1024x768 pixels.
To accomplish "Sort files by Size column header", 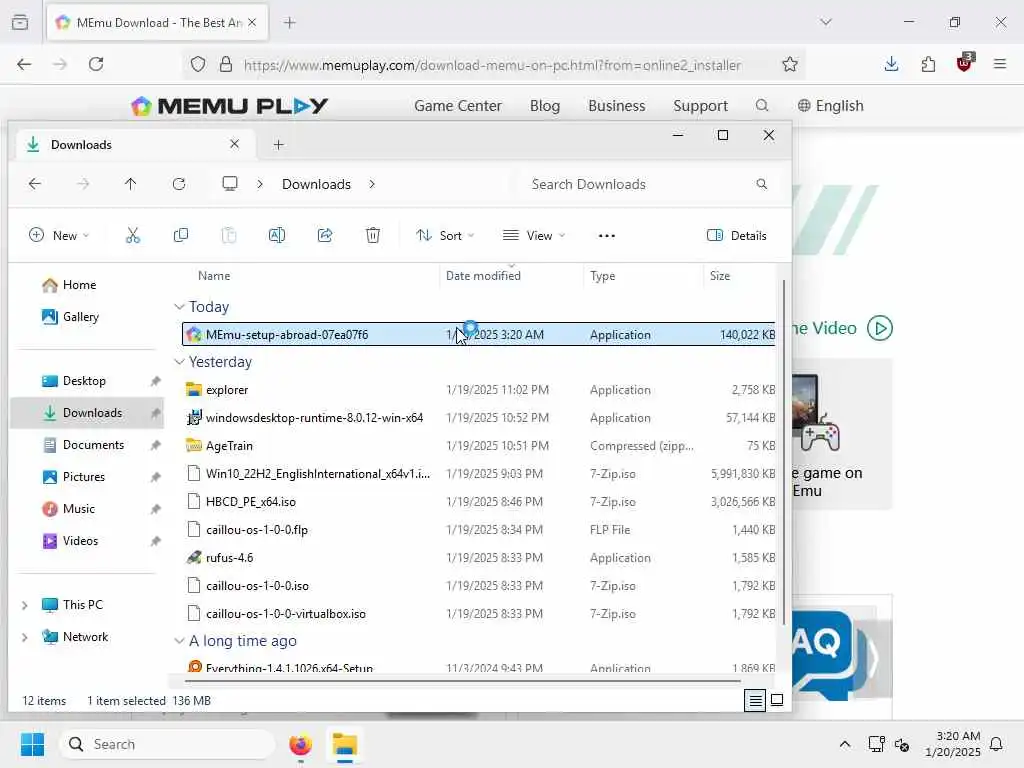I will tap(739, 276).
